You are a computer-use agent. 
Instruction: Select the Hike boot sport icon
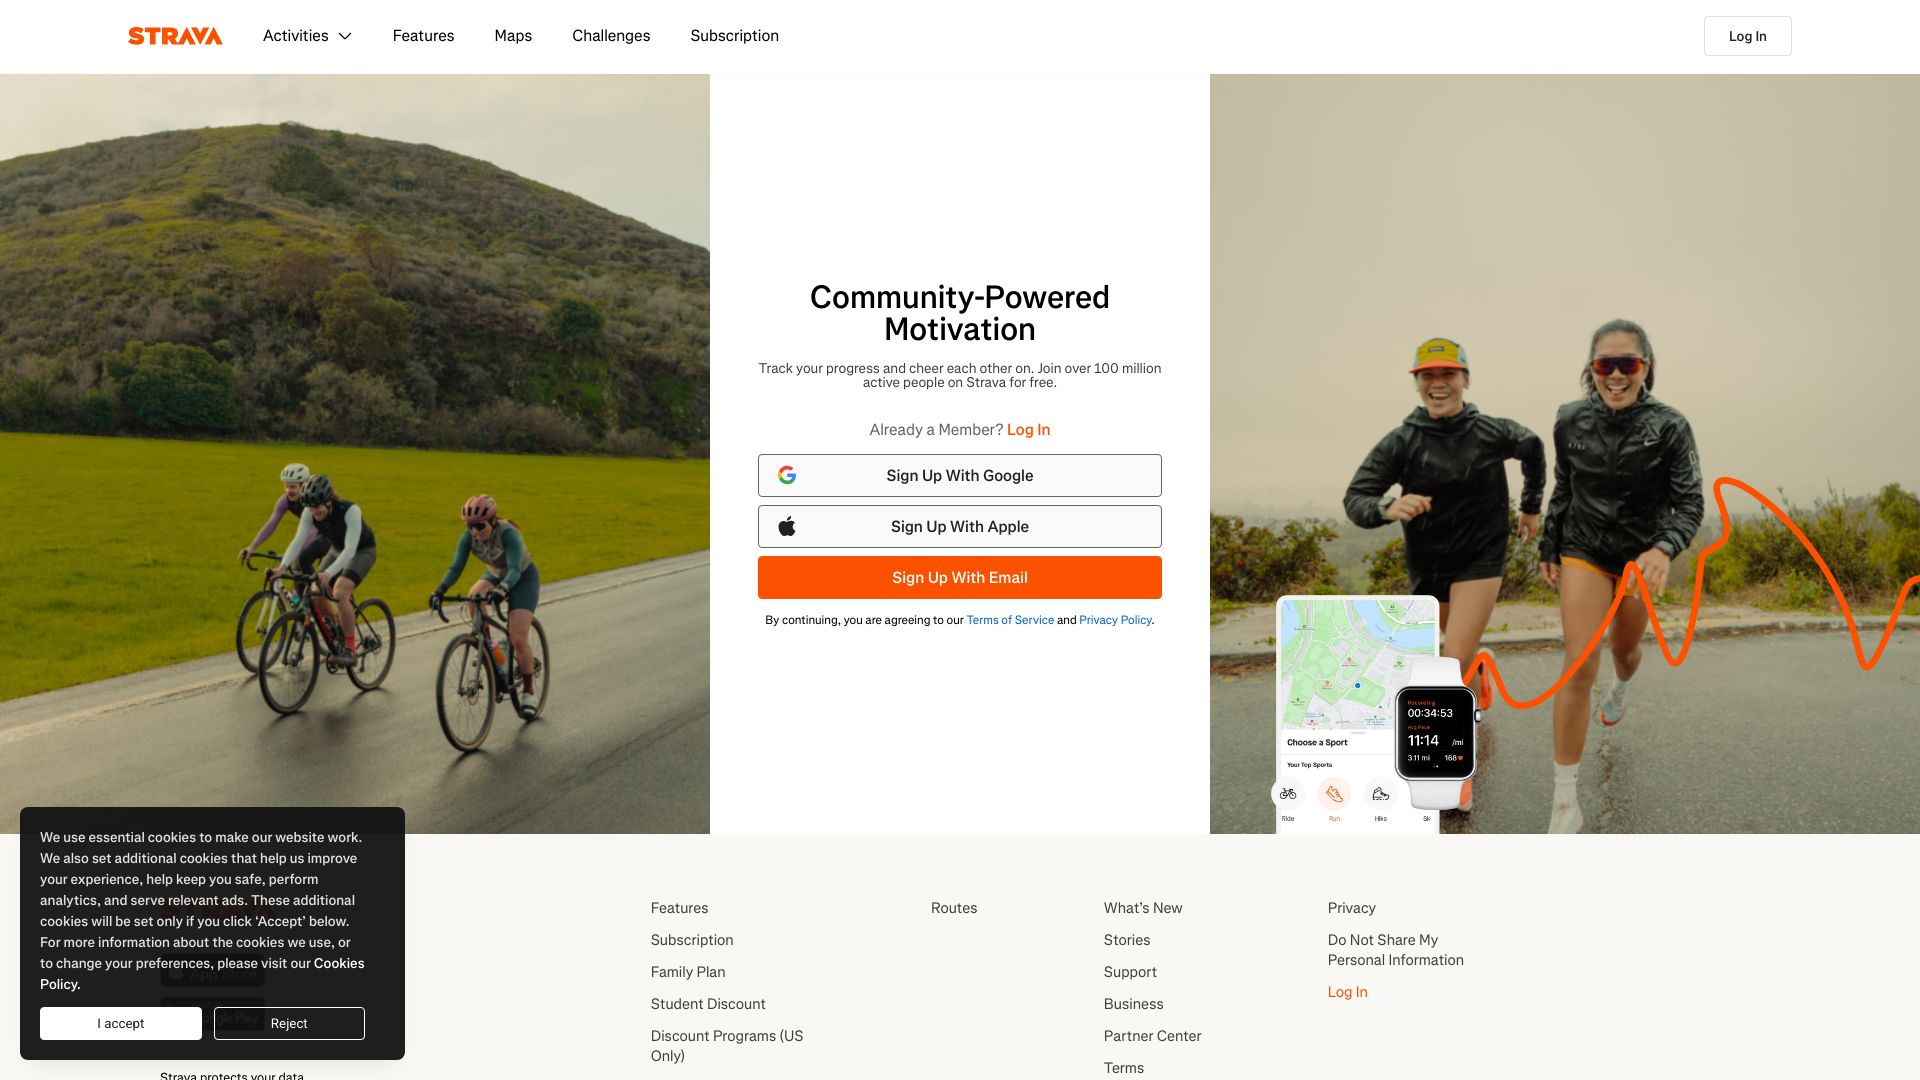click(1381, 794)
